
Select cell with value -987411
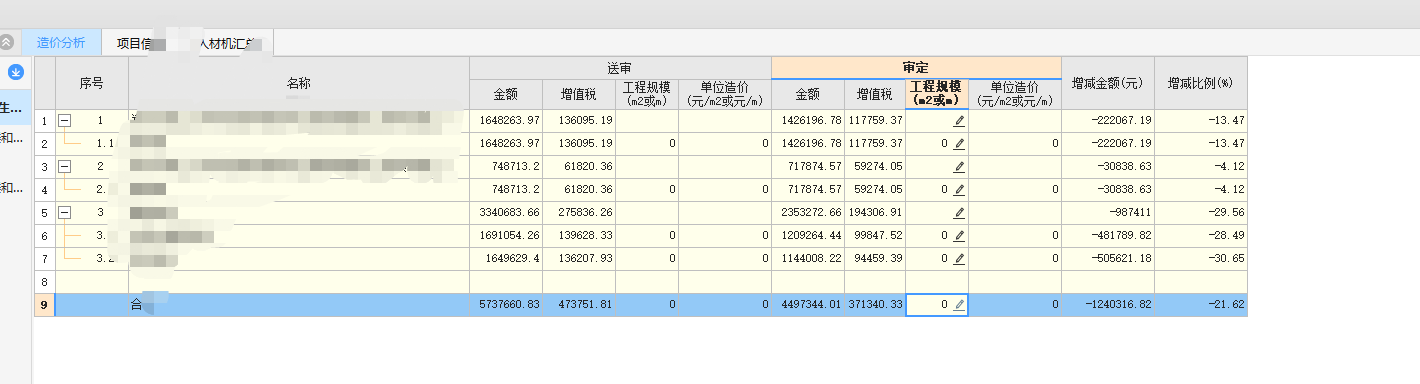pyautogui.click(x=1107, y=212)
